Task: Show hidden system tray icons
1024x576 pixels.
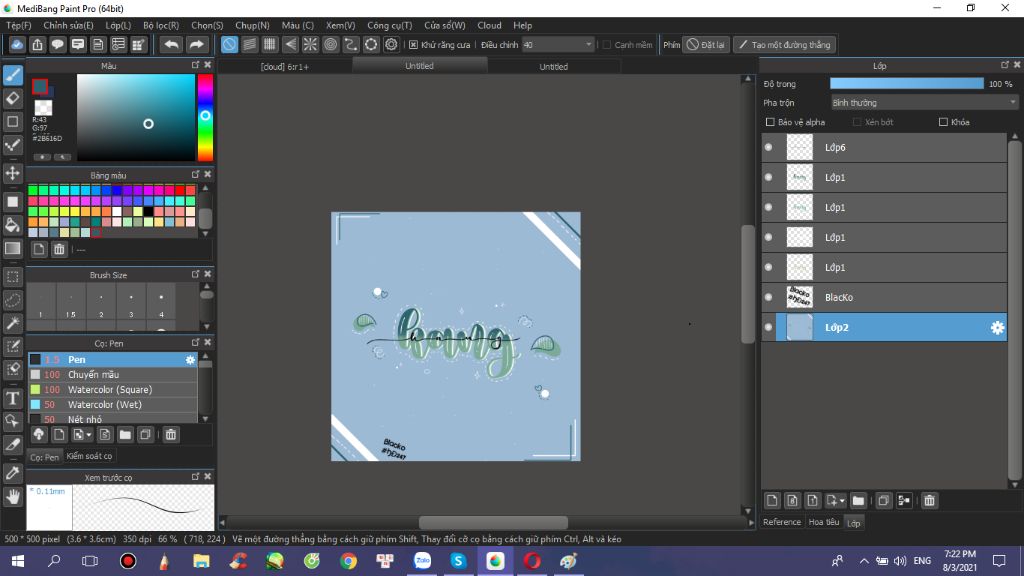Action: point(864,561)
